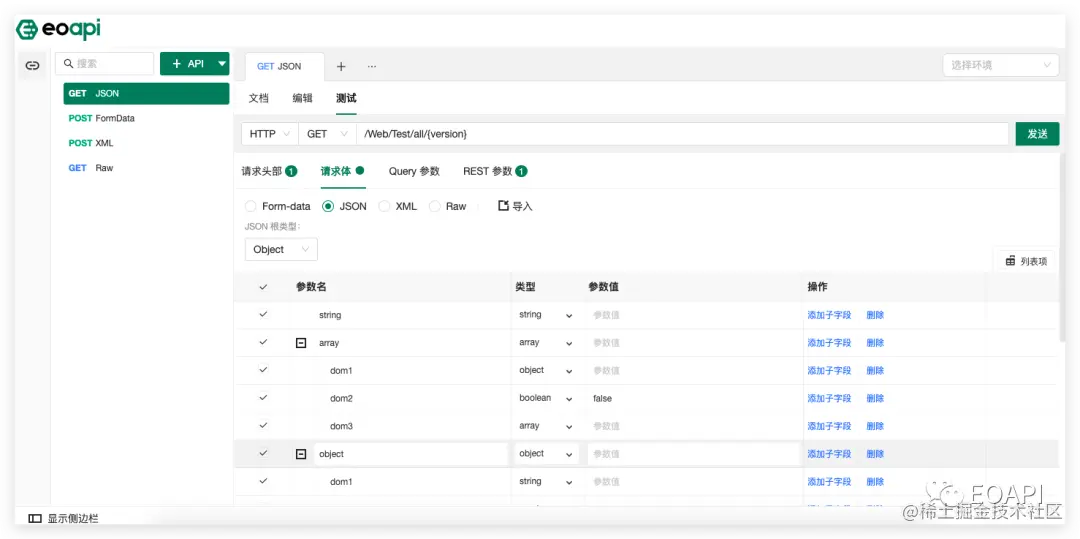Click the eoapi logo
Screen dimensions: 1080x539
[x=58, y=30]
